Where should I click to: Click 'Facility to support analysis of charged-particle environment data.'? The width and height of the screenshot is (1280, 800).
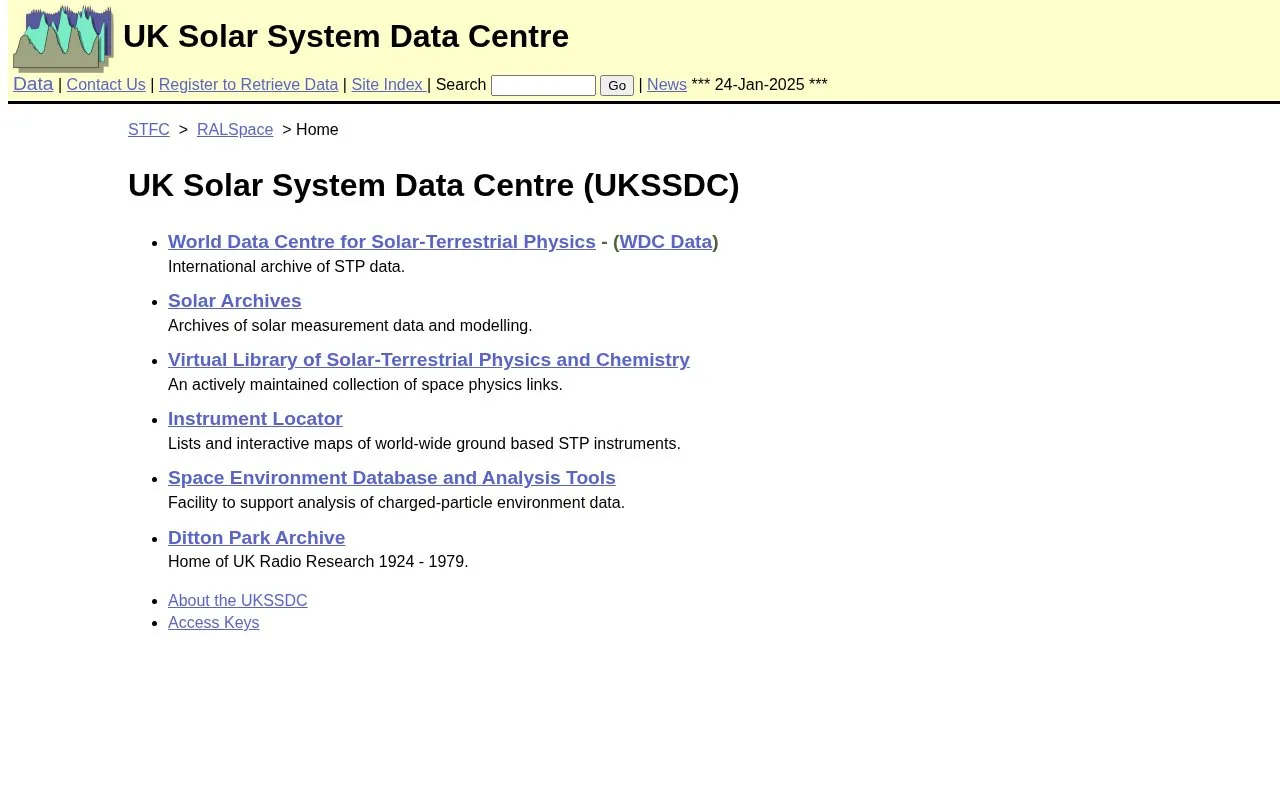tap(396, 503)
